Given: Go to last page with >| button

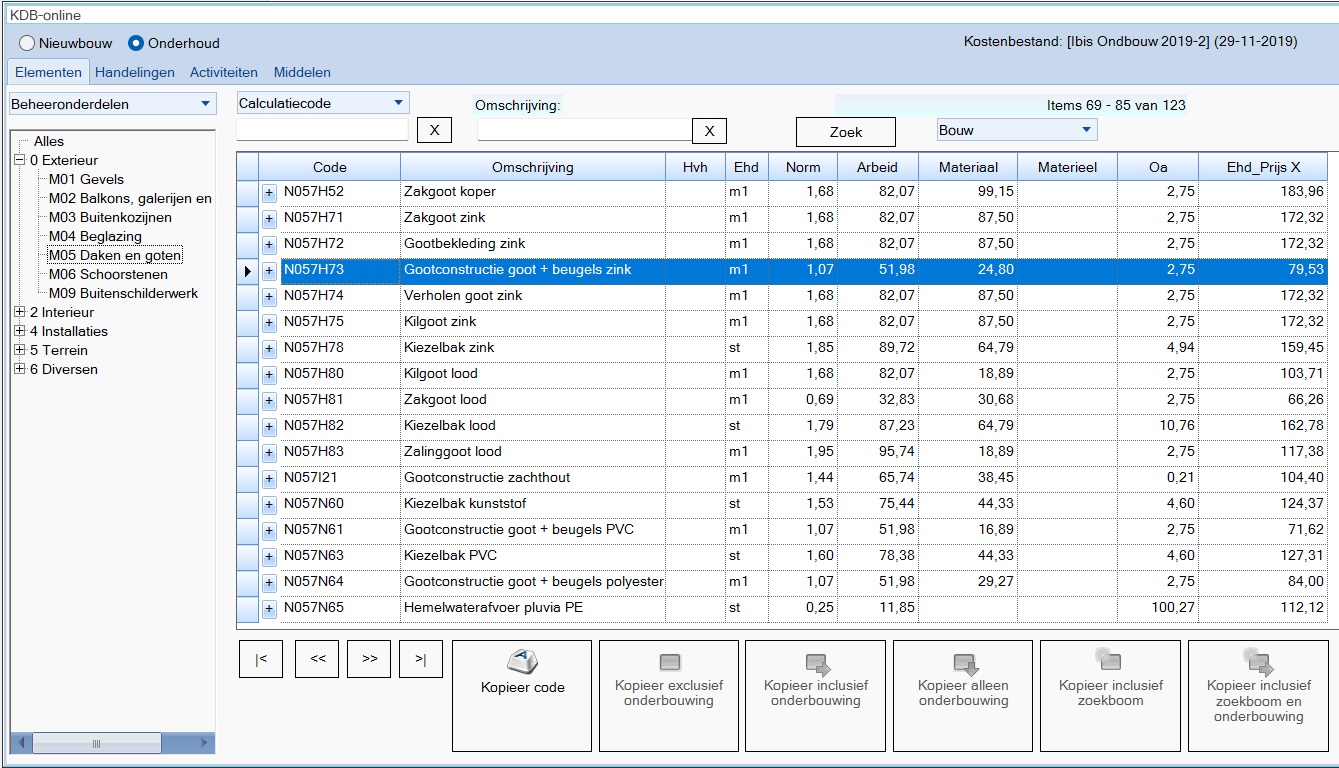Looking at the screenshot, I should pos(421,659).
